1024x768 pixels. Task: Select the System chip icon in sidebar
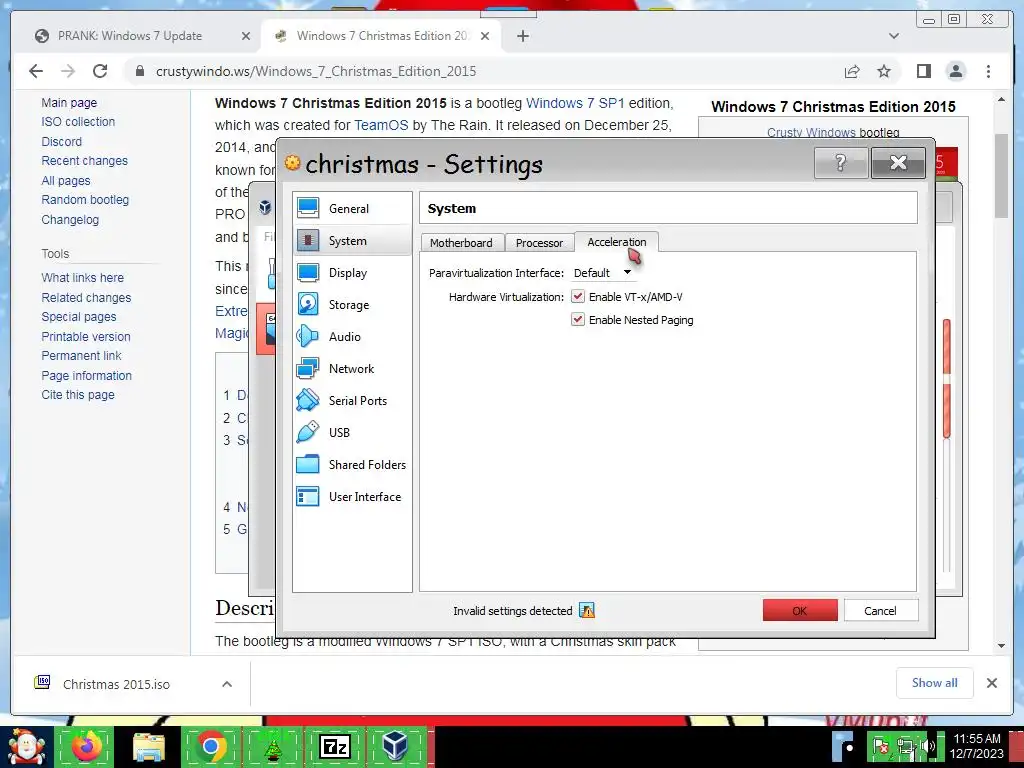308,240
